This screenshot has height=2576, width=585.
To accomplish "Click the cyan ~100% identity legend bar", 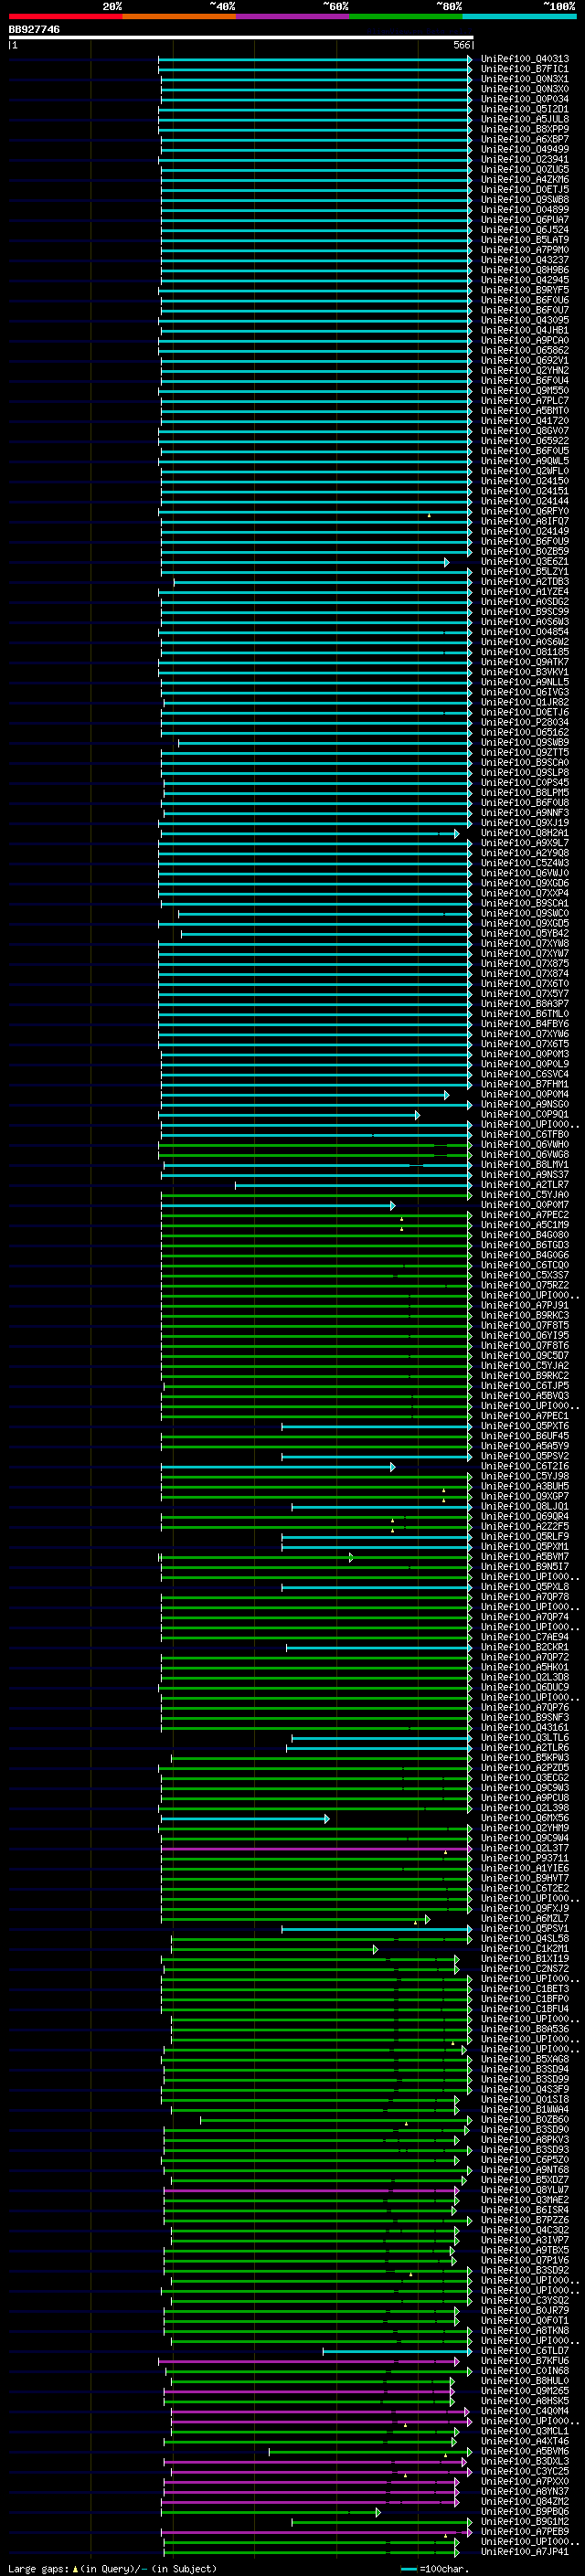I will pos(520,17).
